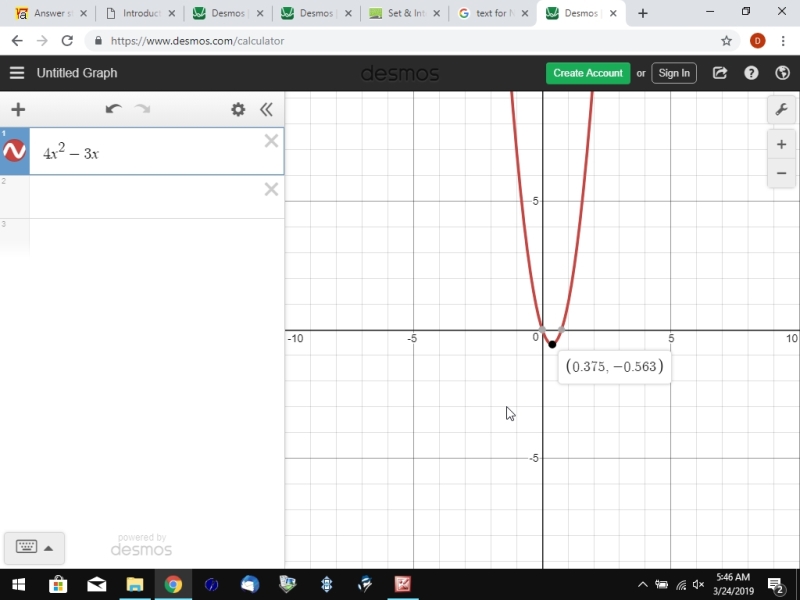Click the muted volume icon in tray

698,585
